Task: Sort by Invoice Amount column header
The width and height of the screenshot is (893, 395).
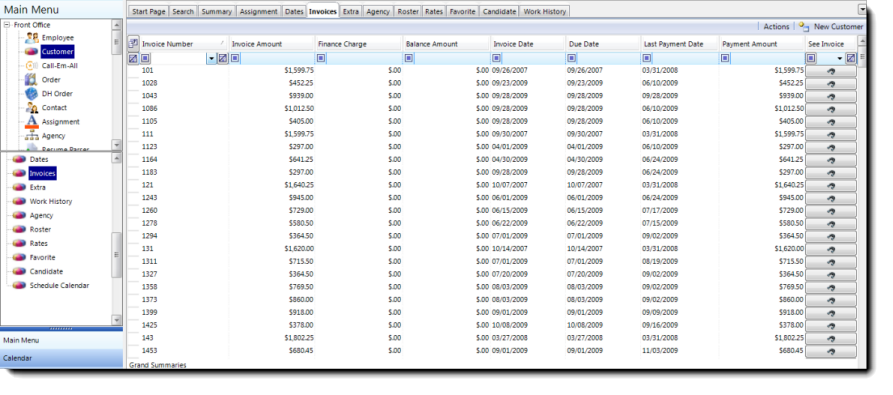Action: [x=272, y=44]
